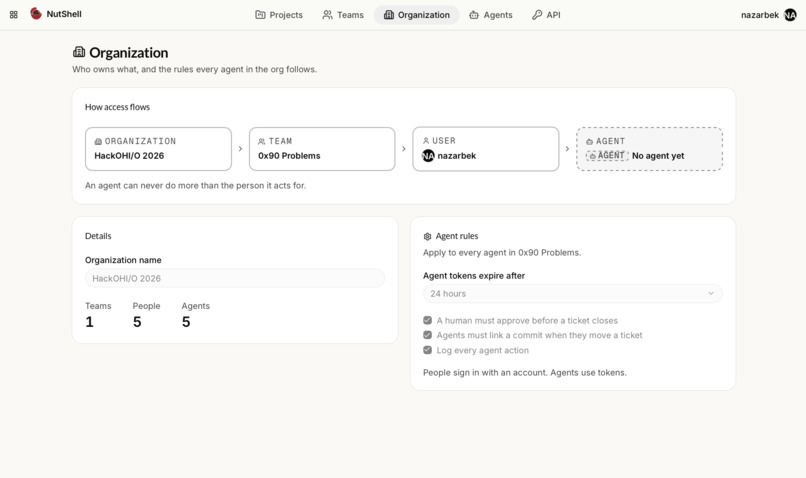Click 'Apply to every agent in 0x90 Problems' text
Viewport: 806px width, 478px height.
(x=502, y=252)
